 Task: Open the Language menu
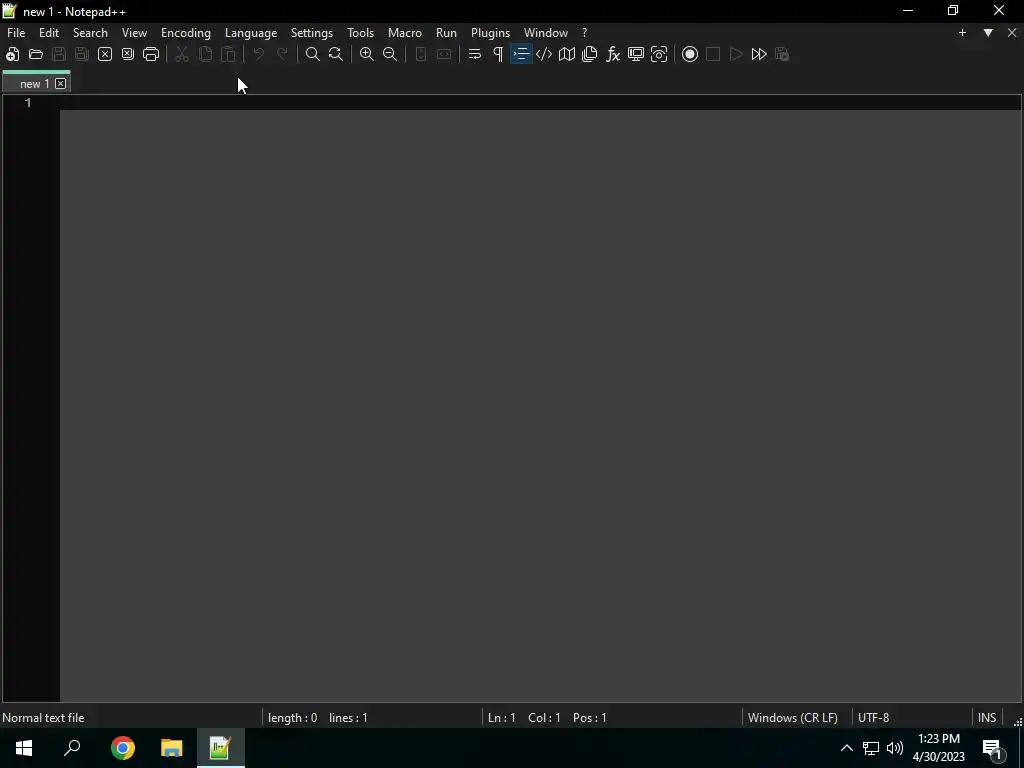251,33
